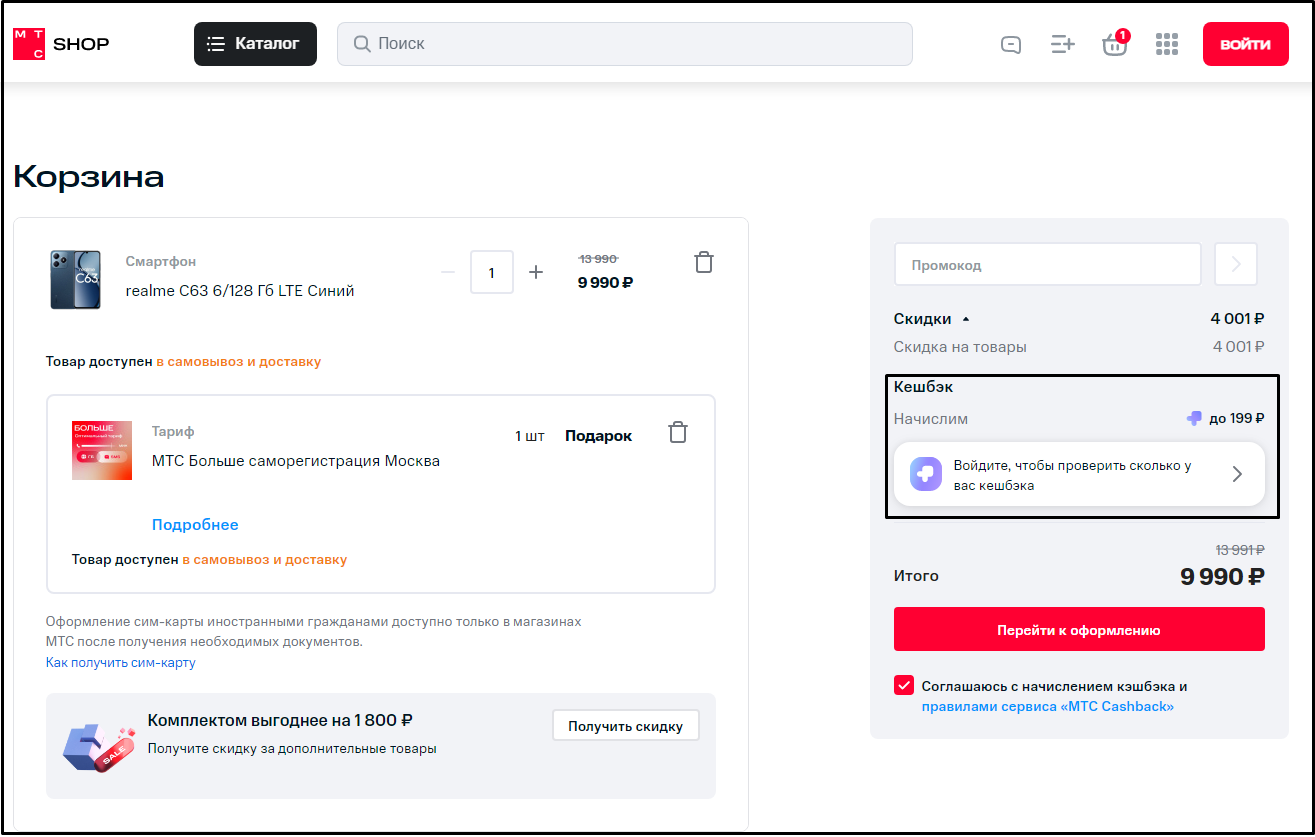Click the Войти login button

coord(1246,44)
